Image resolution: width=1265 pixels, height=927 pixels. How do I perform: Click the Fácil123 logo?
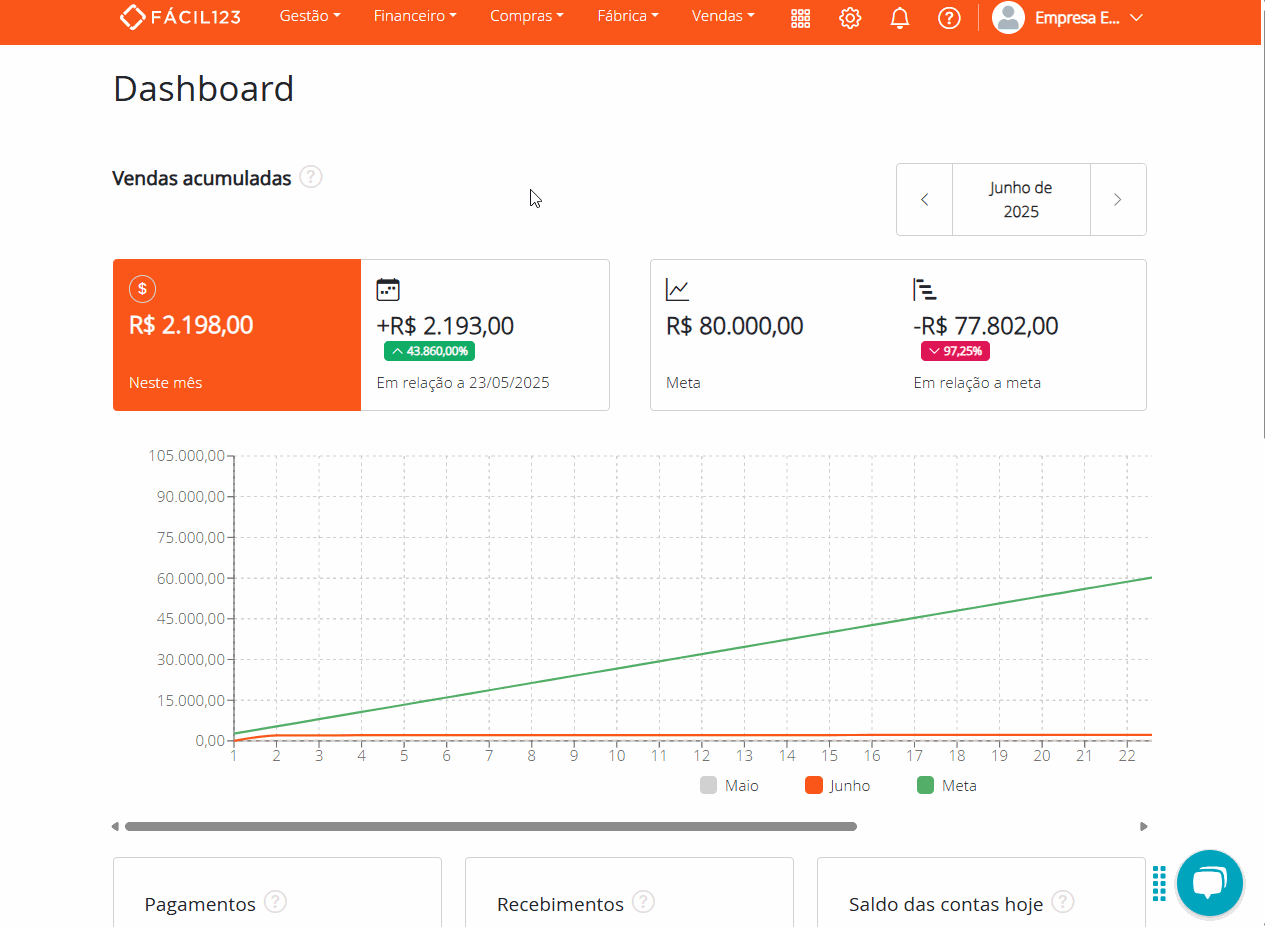tap(180, 17)
